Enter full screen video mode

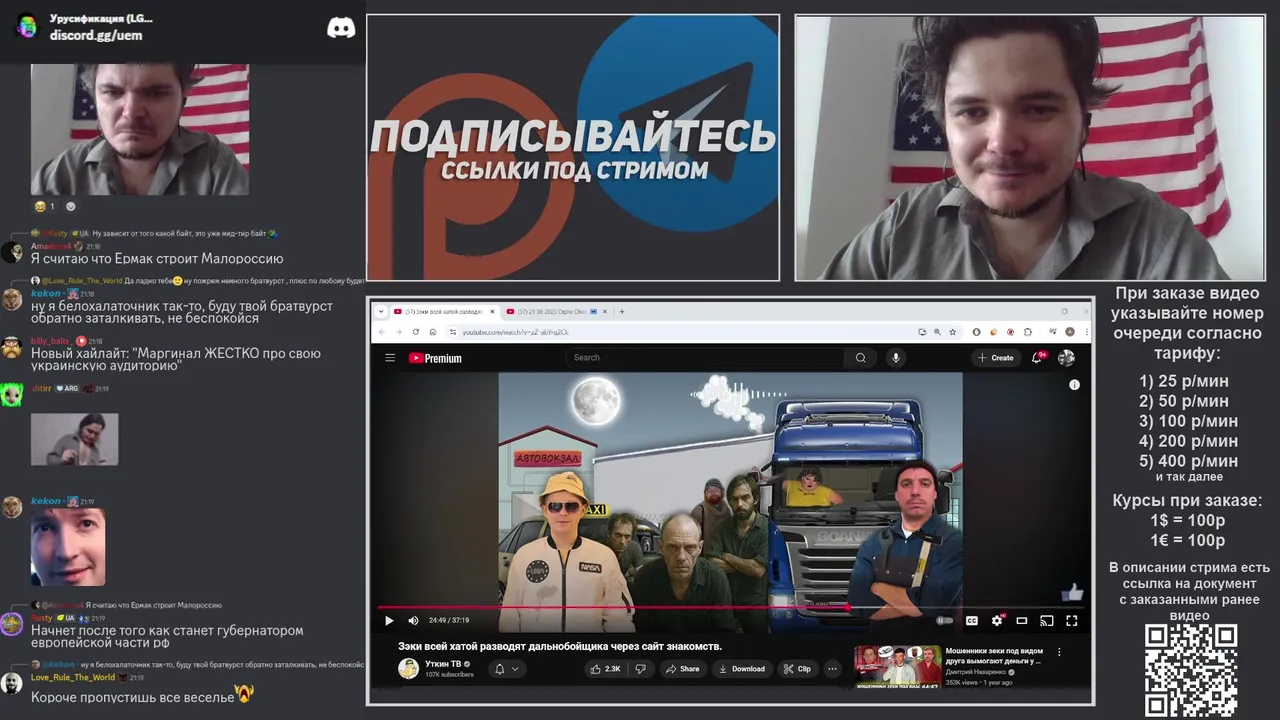tap(1072, 621)
